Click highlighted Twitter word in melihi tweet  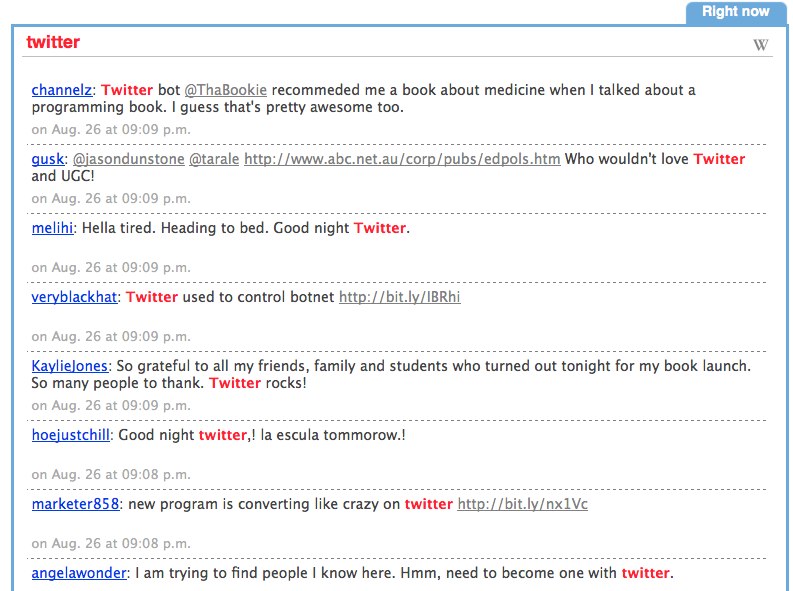380,228
